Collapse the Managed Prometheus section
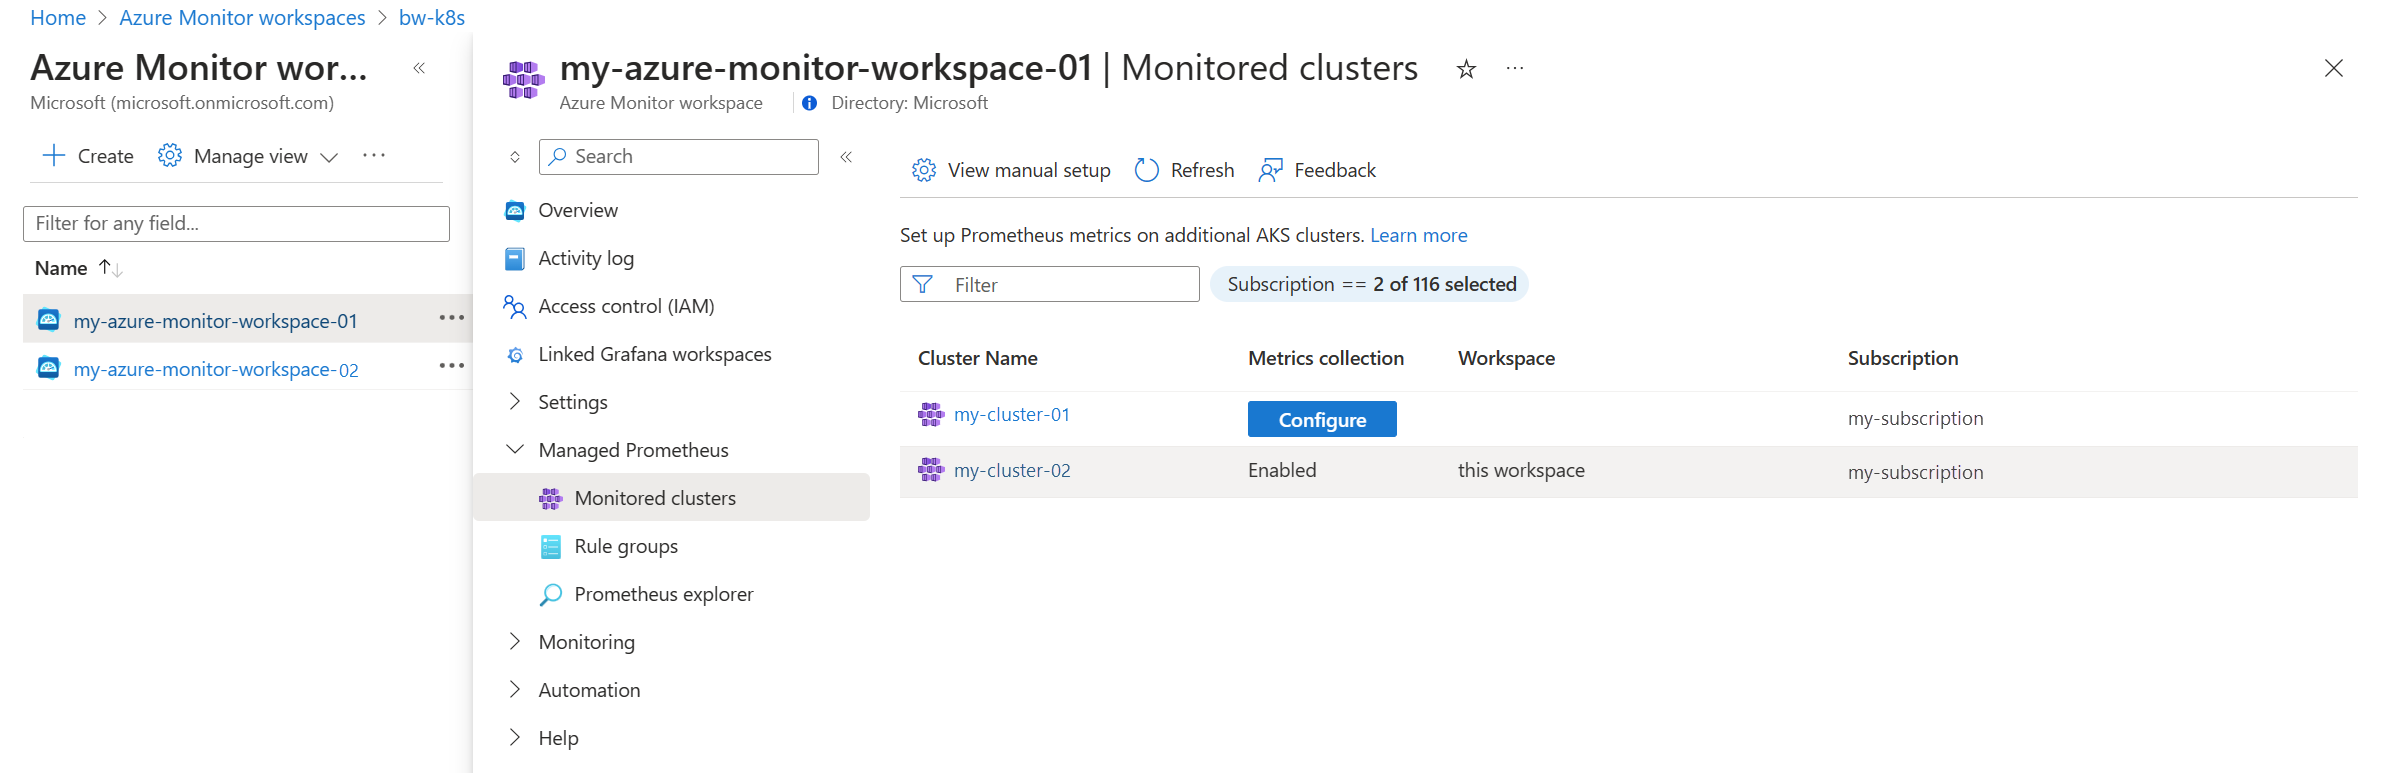2384x773 pixels. [x=515, y=450]
